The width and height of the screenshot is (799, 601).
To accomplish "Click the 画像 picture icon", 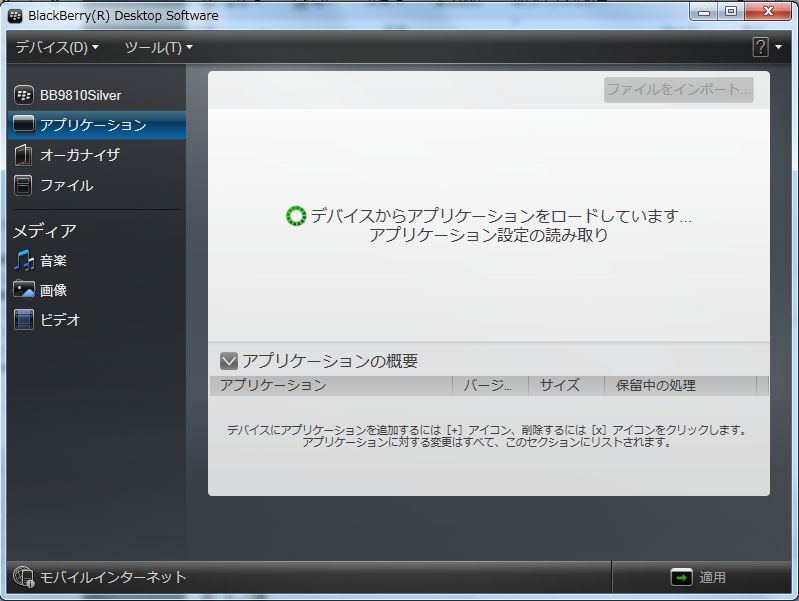I will click(23, 290).
